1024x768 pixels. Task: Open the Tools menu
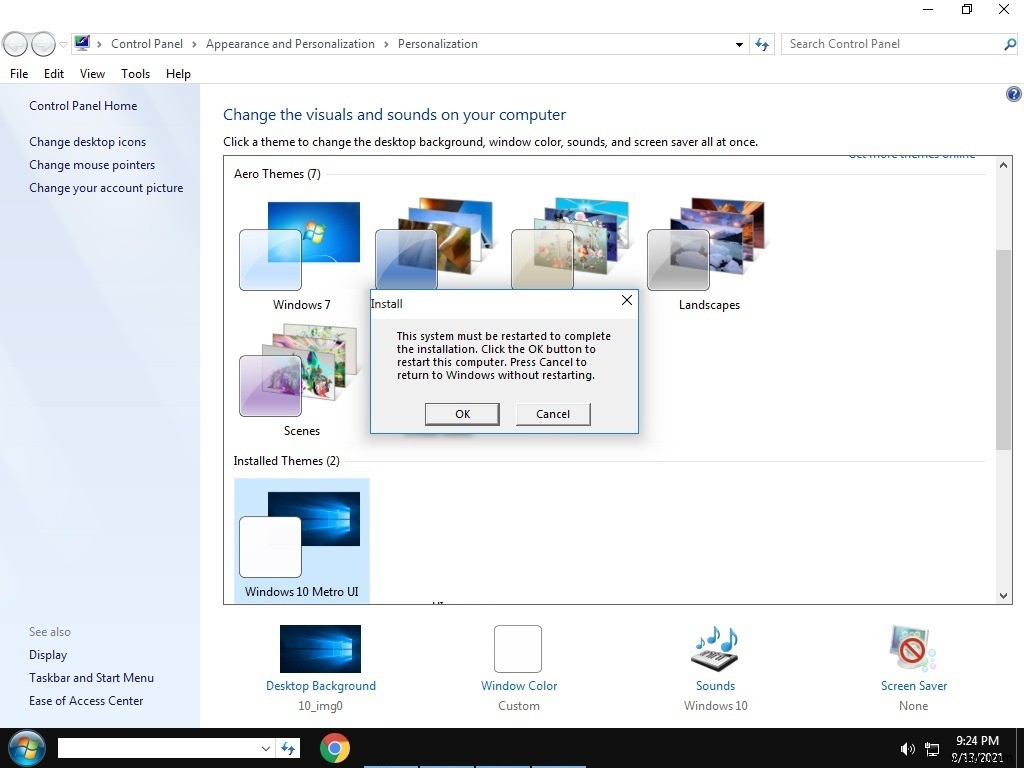pyautogui.click(x=135, y=73)
